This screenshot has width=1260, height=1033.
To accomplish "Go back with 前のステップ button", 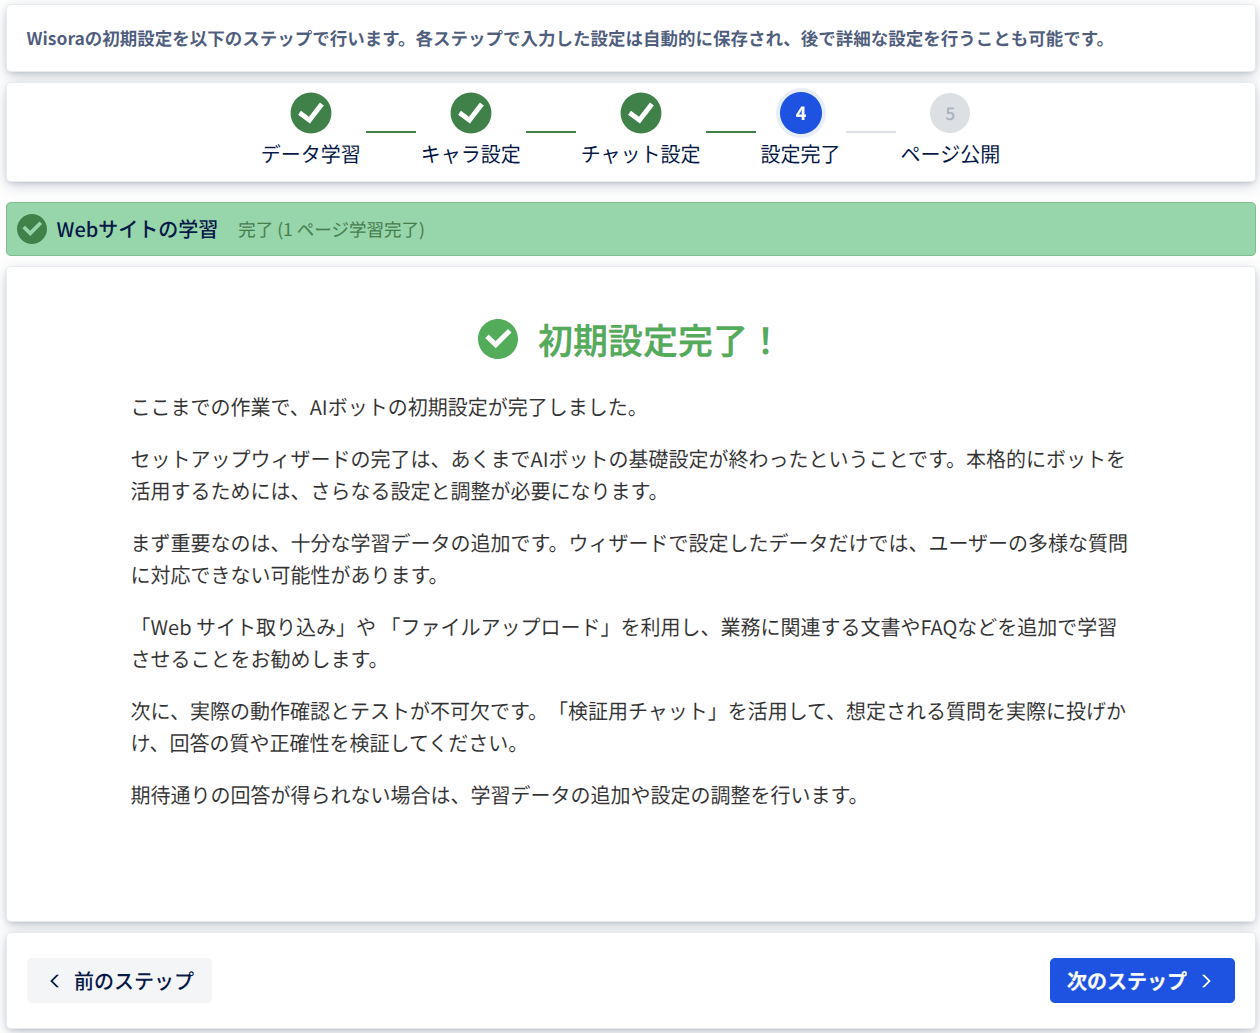I will (x=120, y=981).
